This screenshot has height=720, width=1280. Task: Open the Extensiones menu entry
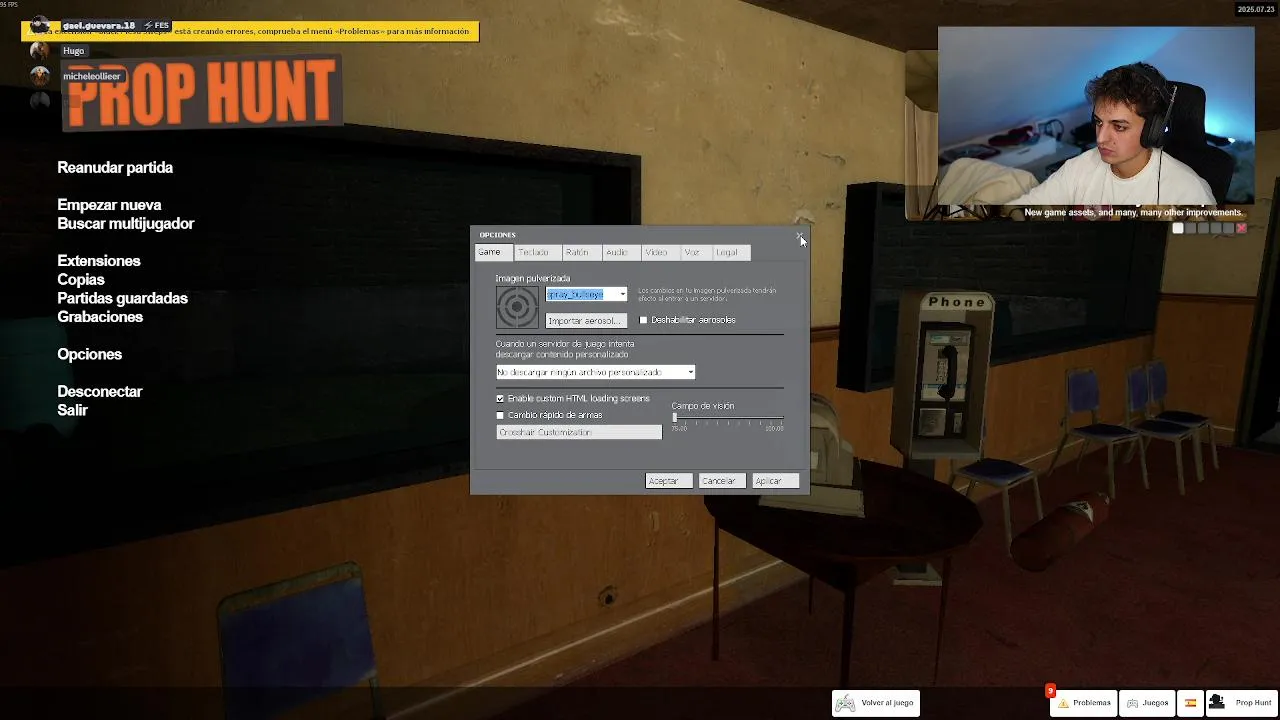pyautogui.click(x=99, y=261)
